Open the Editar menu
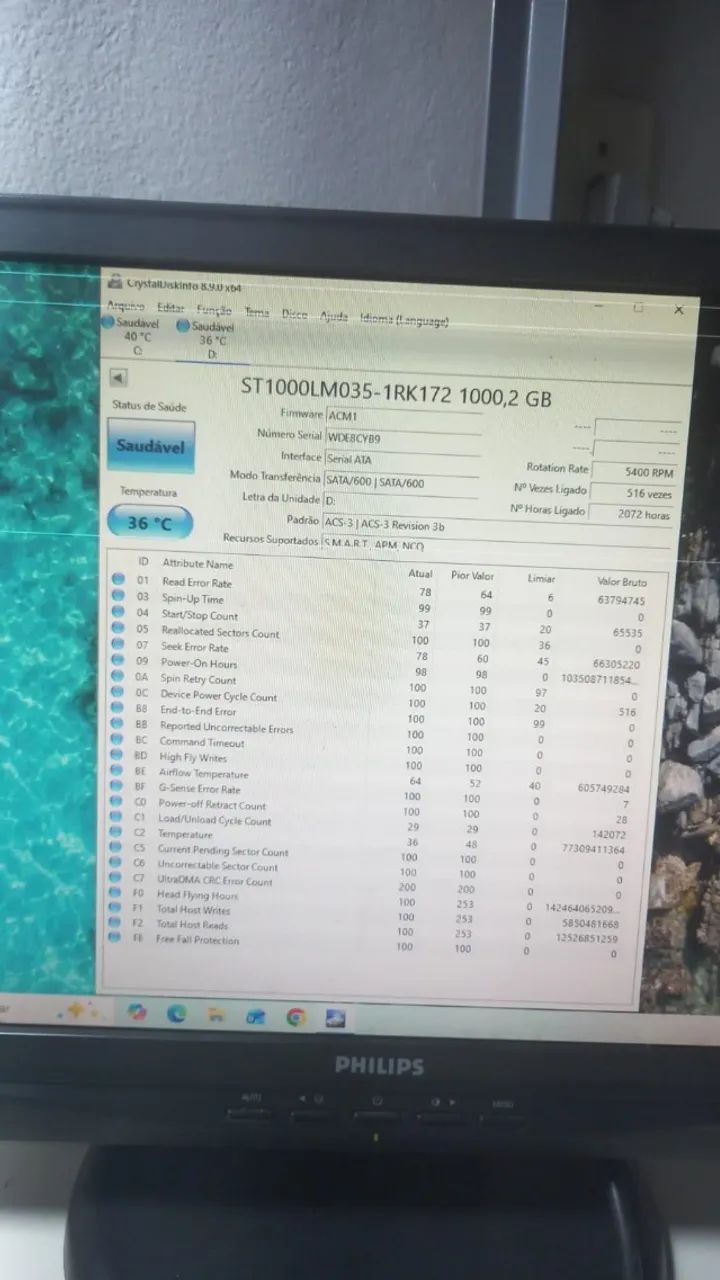 tap(171, 308)
